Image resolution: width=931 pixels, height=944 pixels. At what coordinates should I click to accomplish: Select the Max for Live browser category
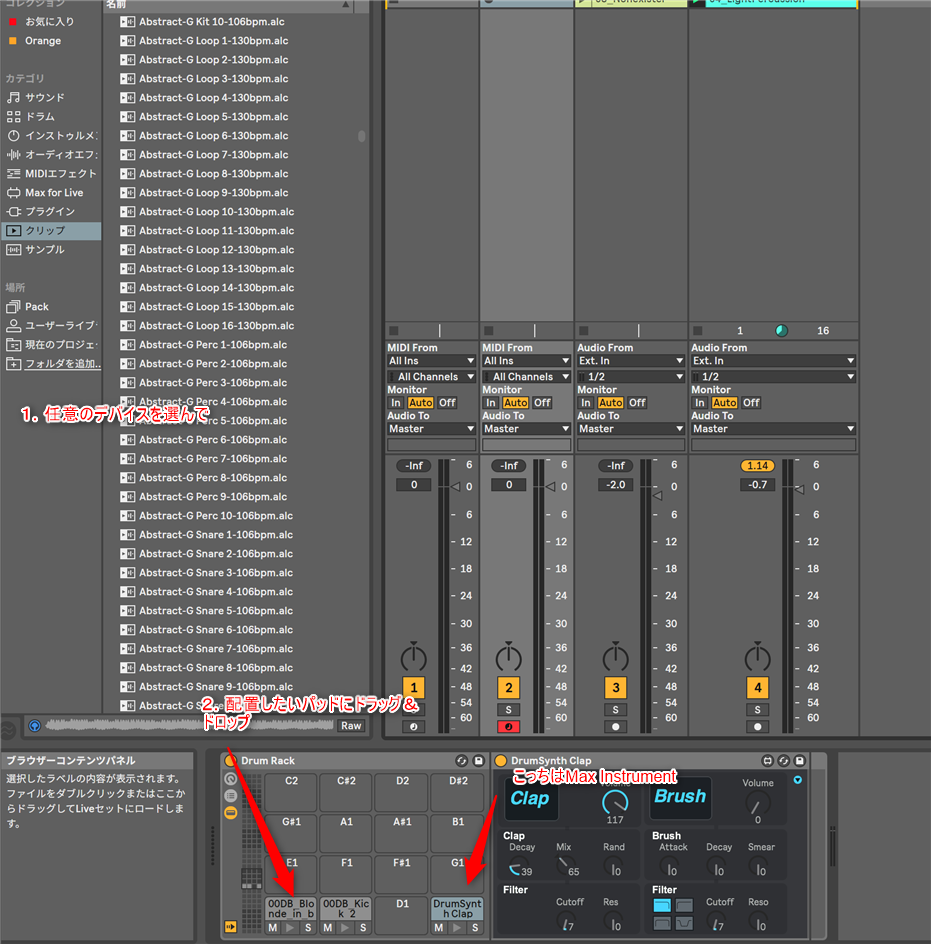(x=53, y=193)
